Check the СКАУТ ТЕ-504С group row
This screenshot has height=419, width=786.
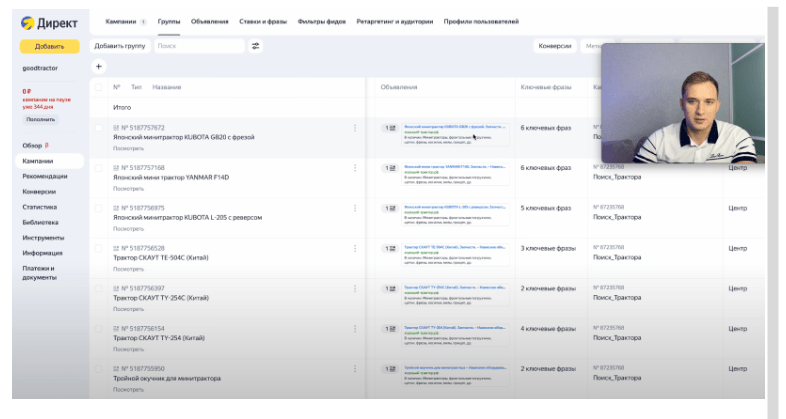pos(99,248)
